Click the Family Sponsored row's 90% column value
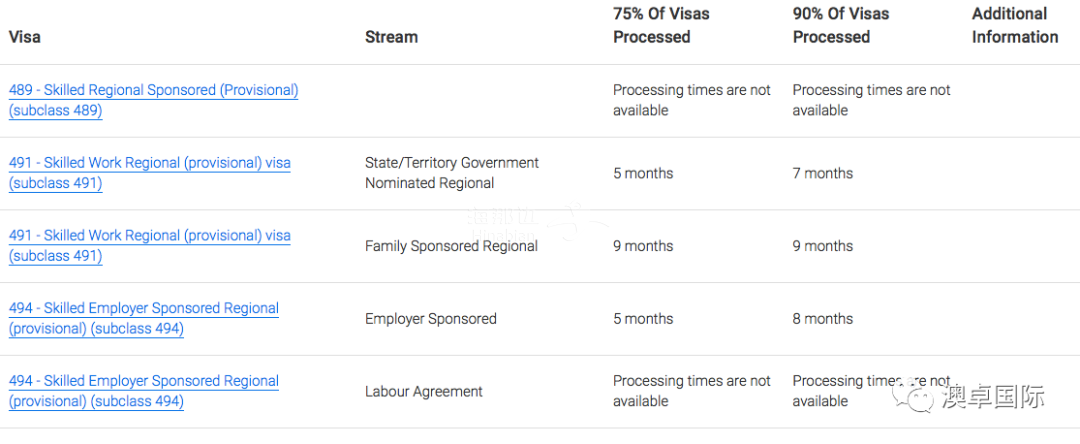The width and height of the screenshot is (1080, 444). [x=823, y=246]
